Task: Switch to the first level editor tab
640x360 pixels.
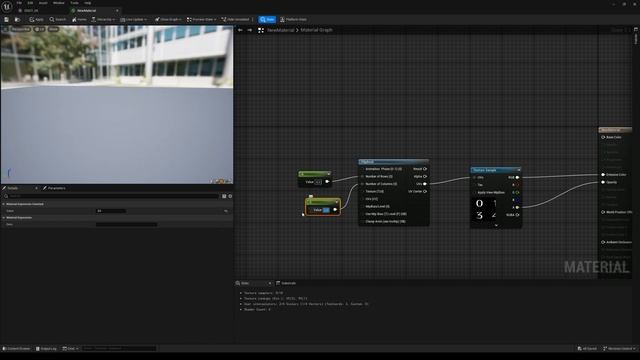Action: (x=31, y=11)
